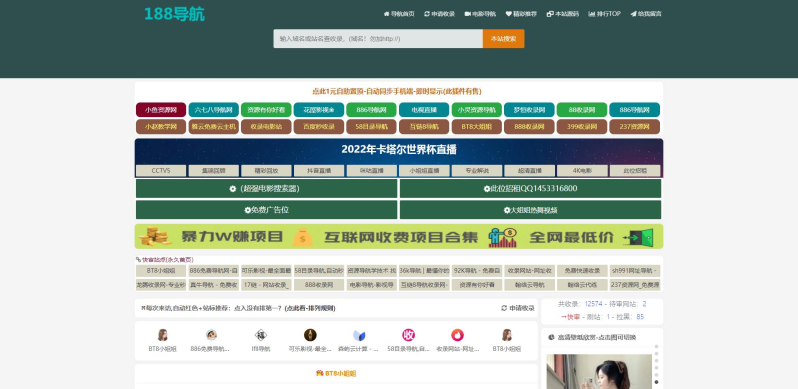Open the 点此1元自助置顶 promo link
This screenshot has width=798, height=389.
pos(396,92)
